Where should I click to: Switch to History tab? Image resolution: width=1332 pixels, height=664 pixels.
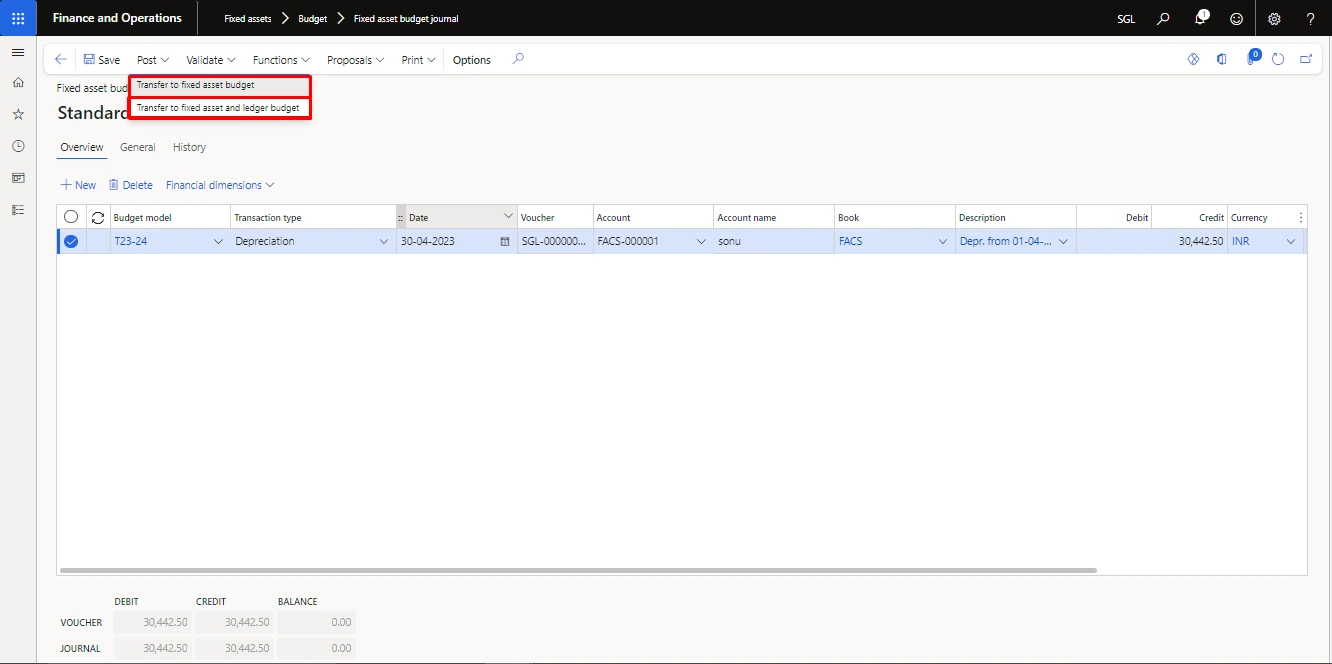[x=189, y=147]
